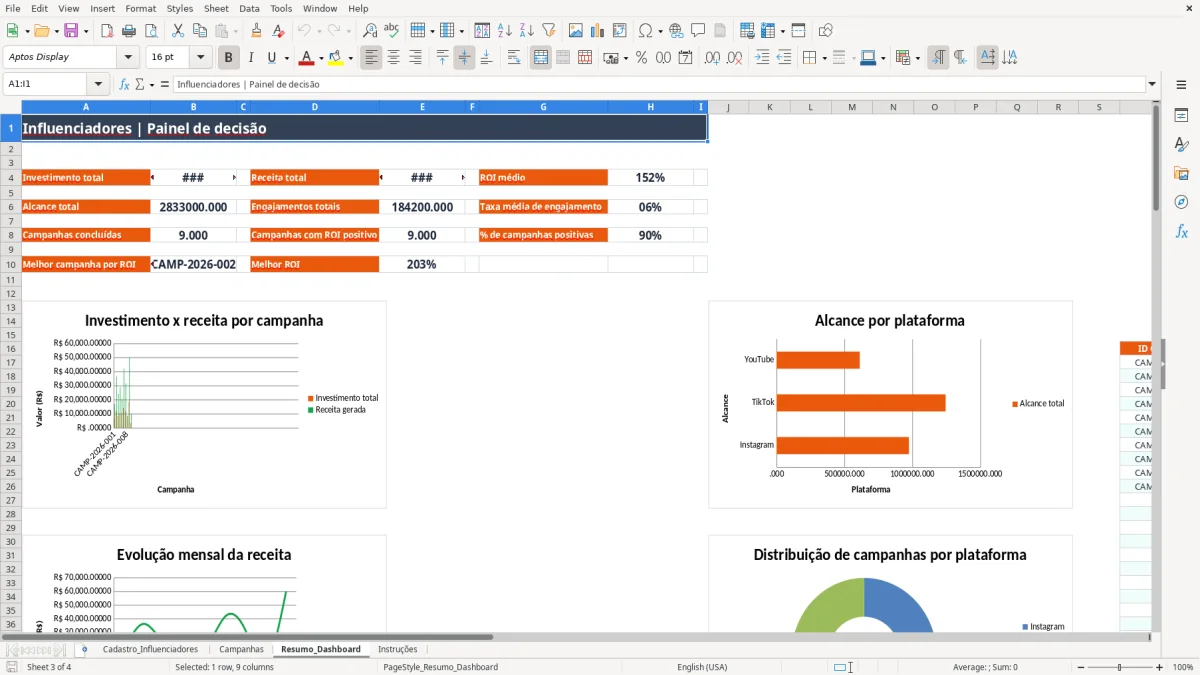Click the PageStyle_Resumo_Dashboard status field
This screenshot has height=675, width=1200.
tap(441, 667)
